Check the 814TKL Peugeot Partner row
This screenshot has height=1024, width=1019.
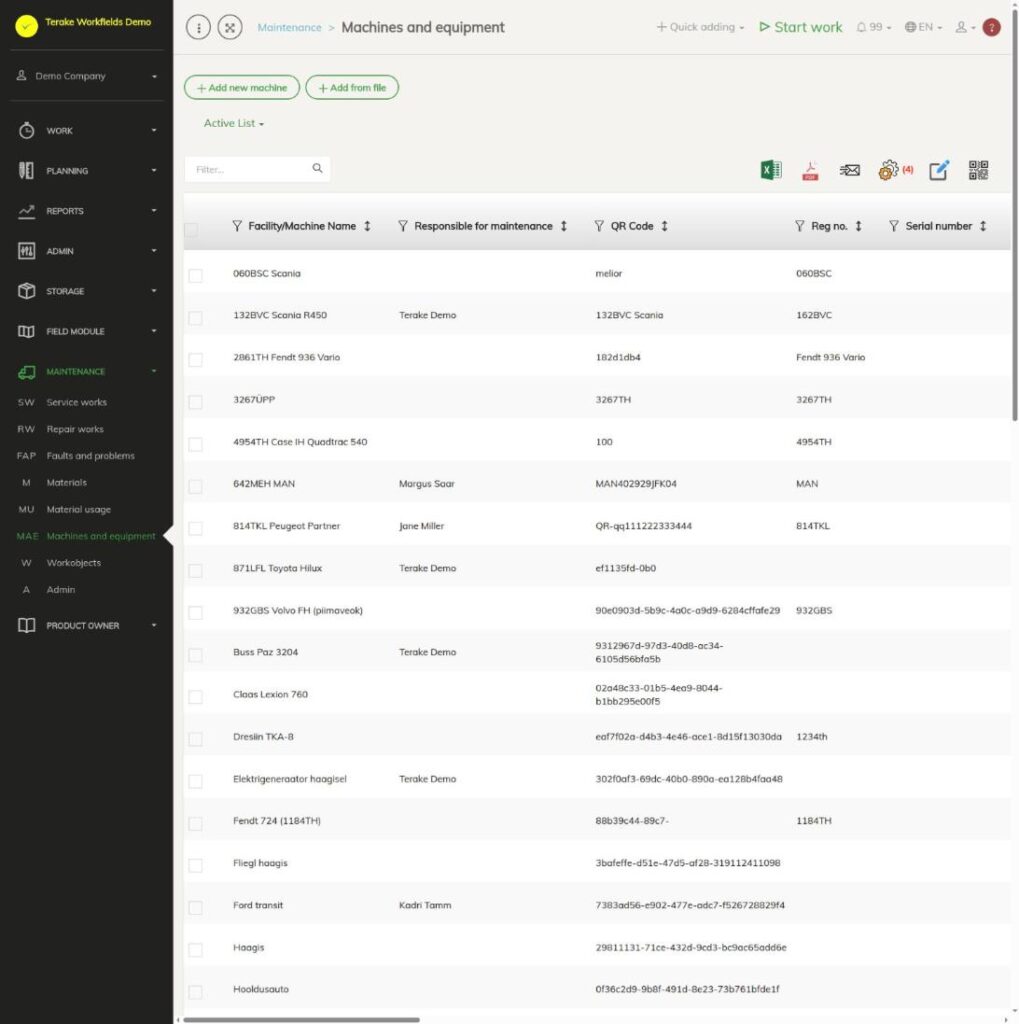coord(195,528)
